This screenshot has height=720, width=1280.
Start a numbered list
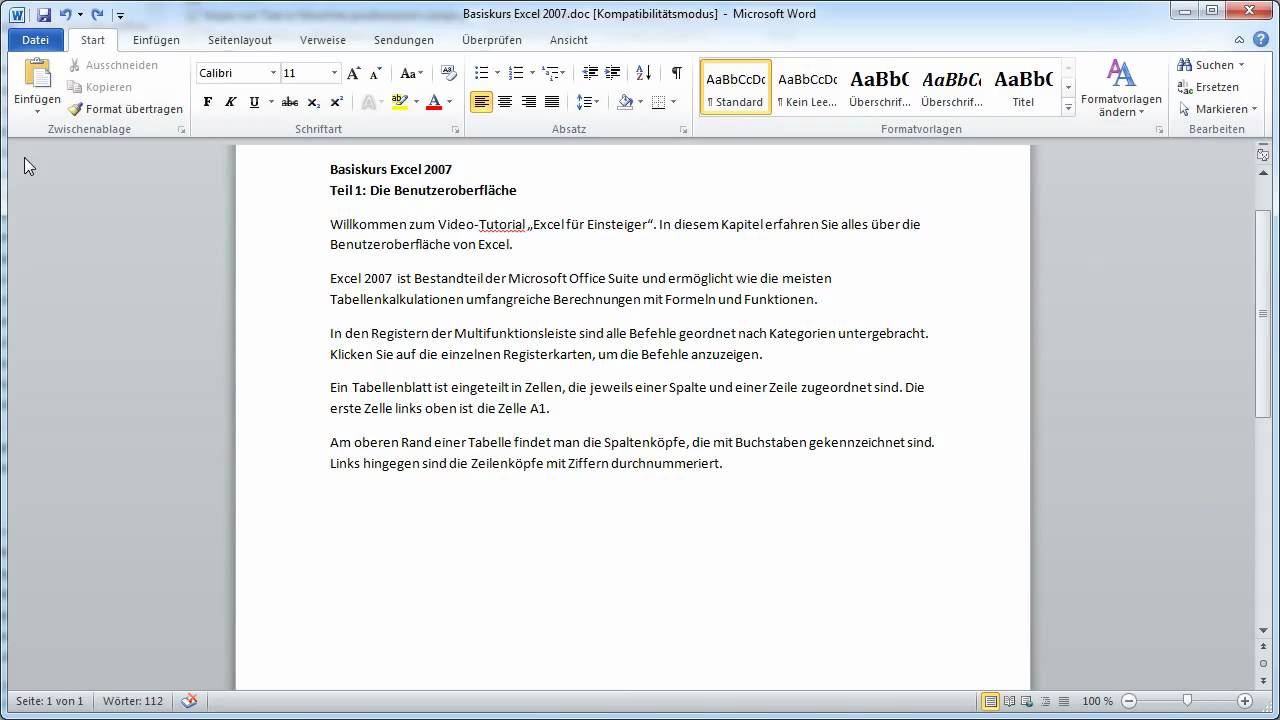pos(516,73)
